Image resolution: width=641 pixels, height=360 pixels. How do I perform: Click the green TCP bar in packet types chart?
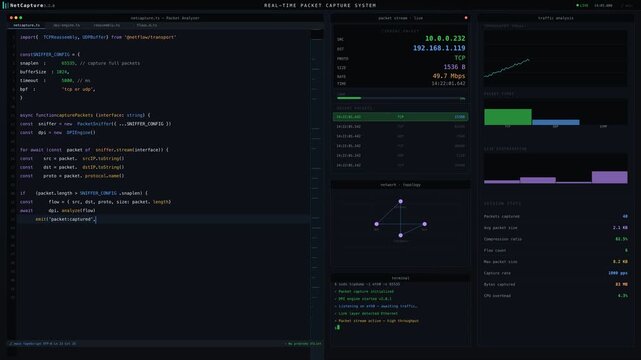(x=508, y=117)
